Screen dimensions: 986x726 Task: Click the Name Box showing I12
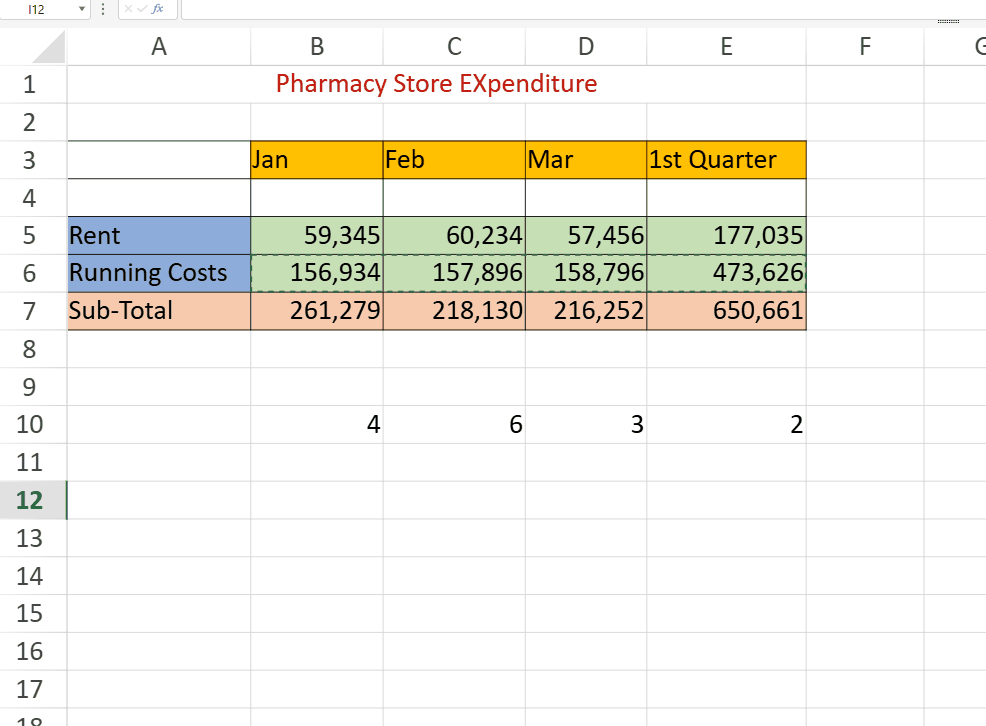36,9
